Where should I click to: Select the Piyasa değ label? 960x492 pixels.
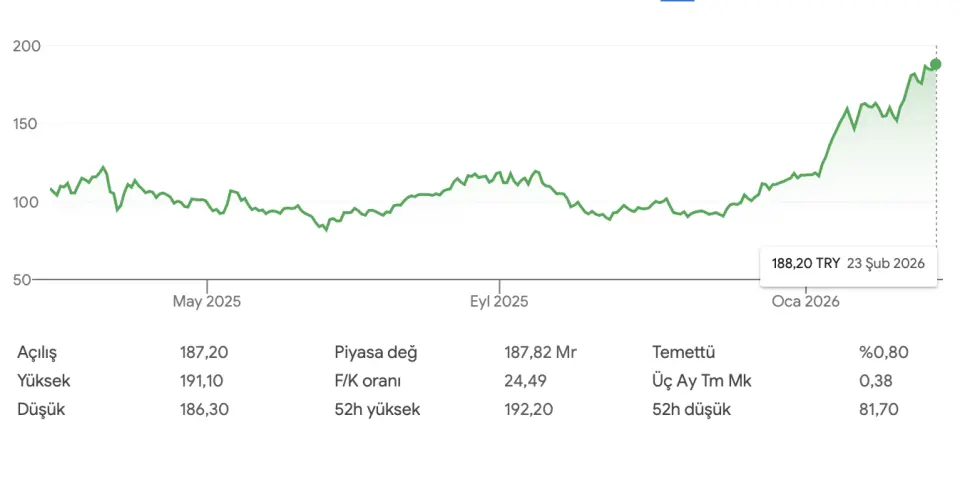pyautogui.click(x=376, y=352)
